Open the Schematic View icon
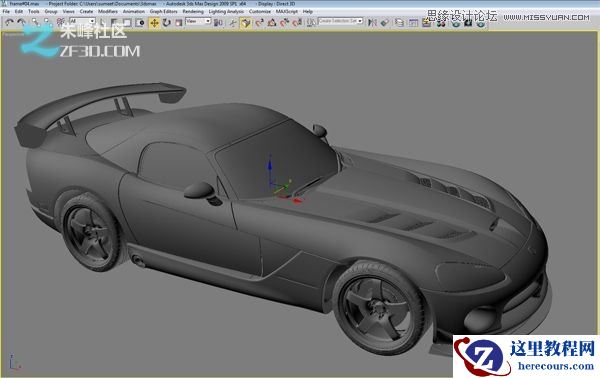This screenshot has height=378, width=600. [x=426, y=23]
